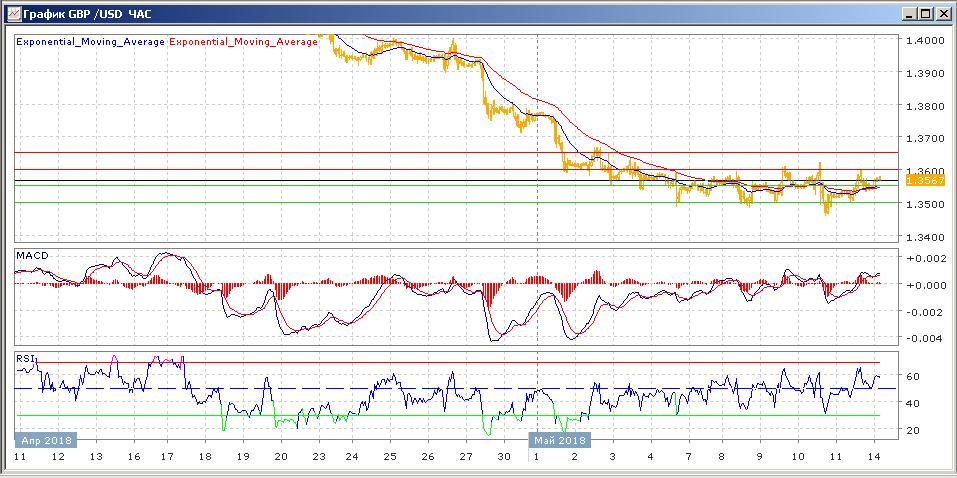Maximize the GBP/USD chart window

924,13
